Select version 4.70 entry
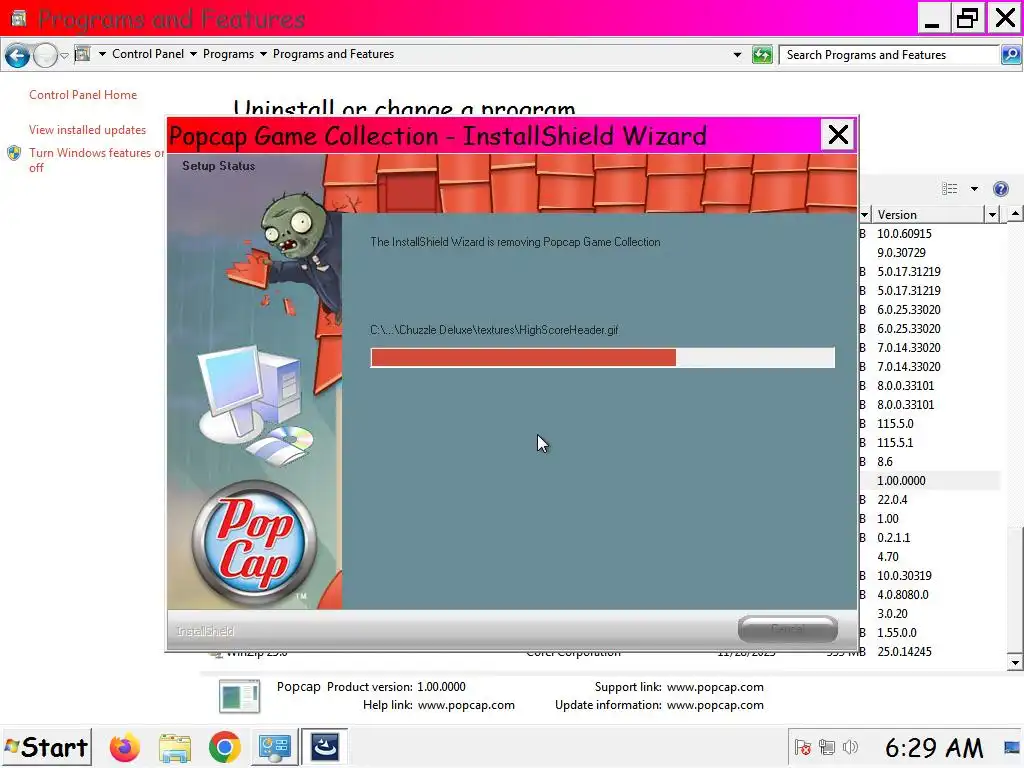 [888, 556]
